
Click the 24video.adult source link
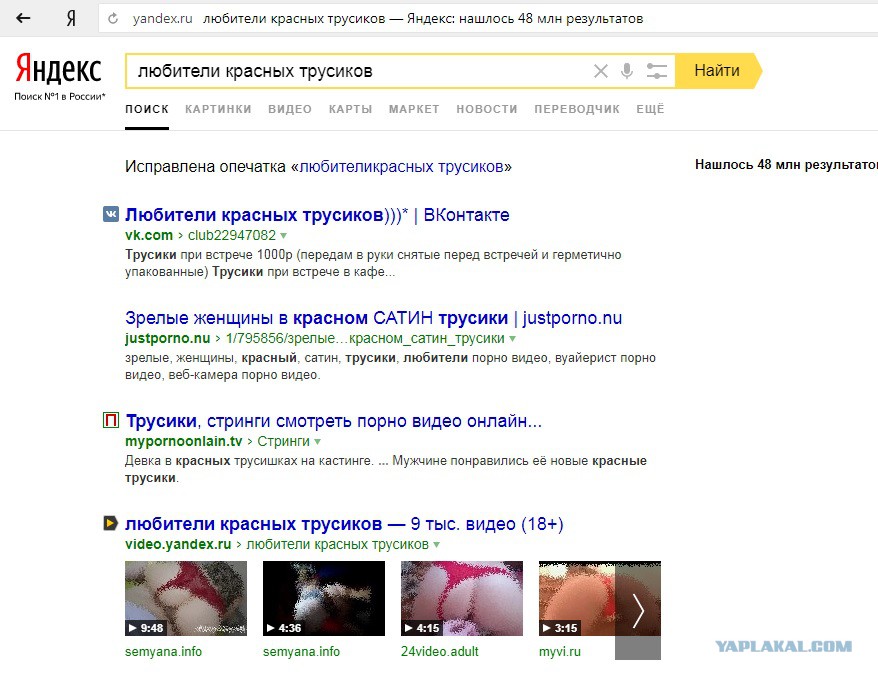[440, 652]
